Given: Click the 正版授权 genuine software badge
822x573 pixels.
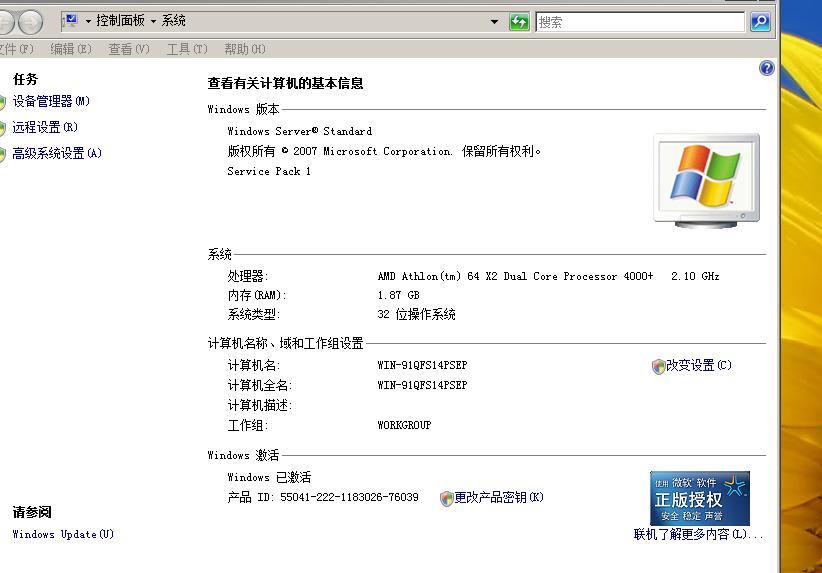Looking at the screenshot, I should coord(699,498).
